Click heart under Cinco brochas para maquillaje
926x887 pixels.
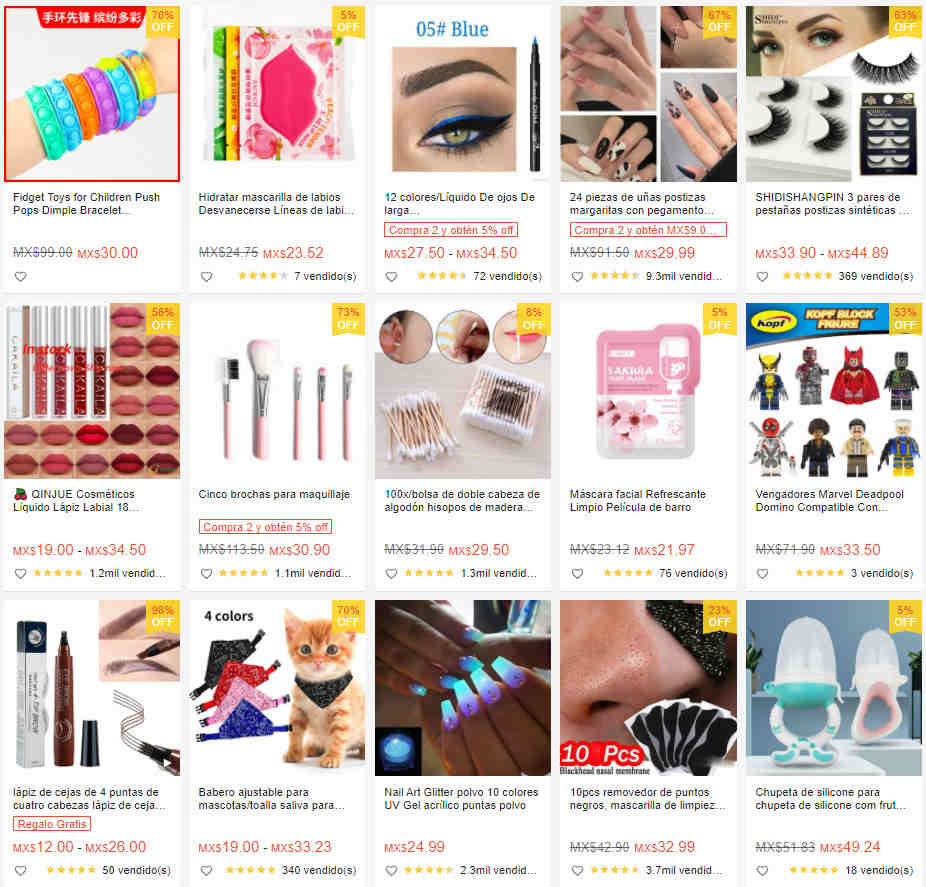click(x=206, y=573)
